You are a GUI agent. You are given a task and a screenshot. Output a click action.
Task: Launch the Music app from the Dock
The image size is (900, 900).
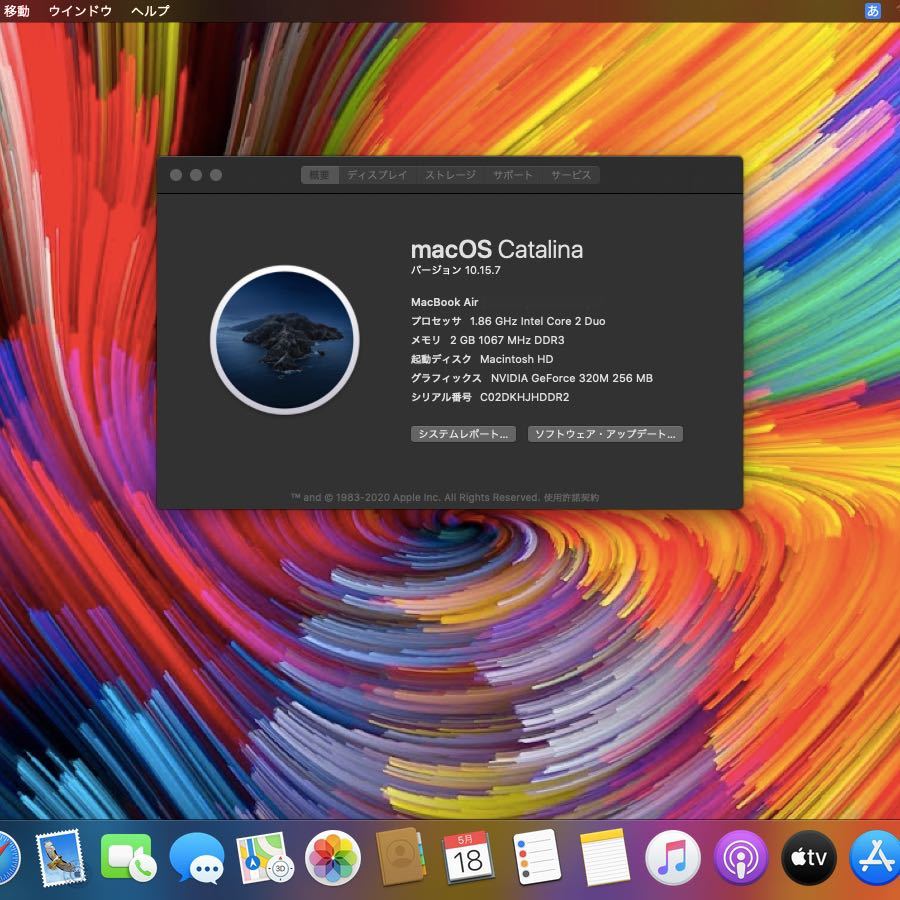[673, 858]
